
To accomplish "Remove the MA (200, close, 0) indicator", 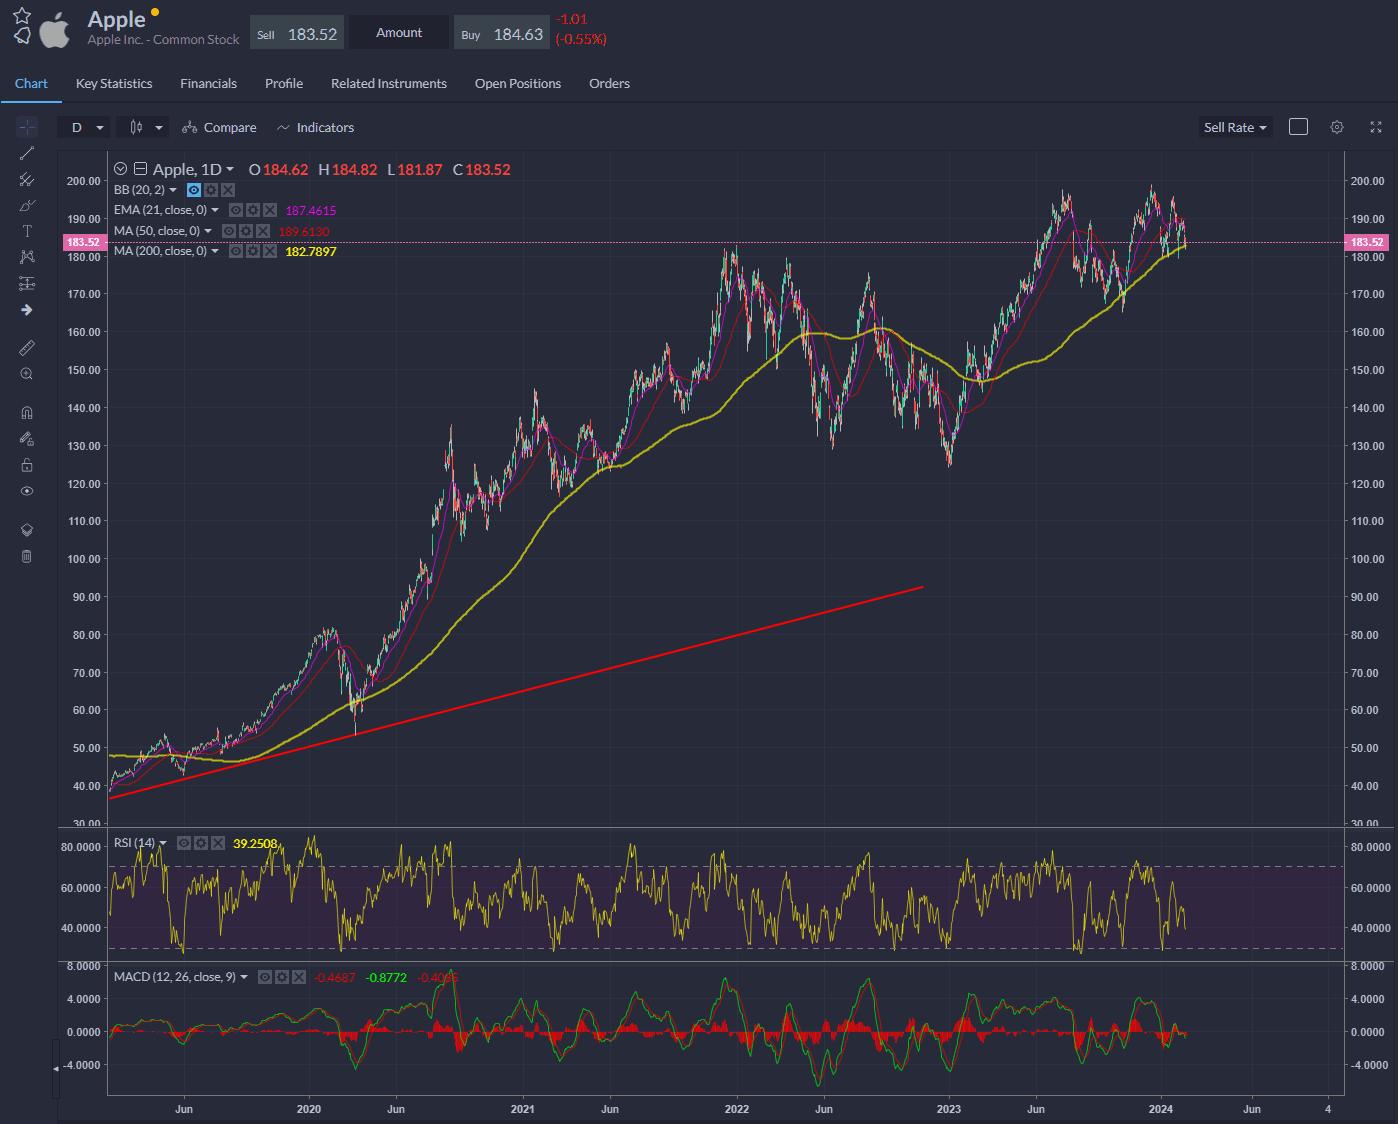I will (x=268, y=251).
